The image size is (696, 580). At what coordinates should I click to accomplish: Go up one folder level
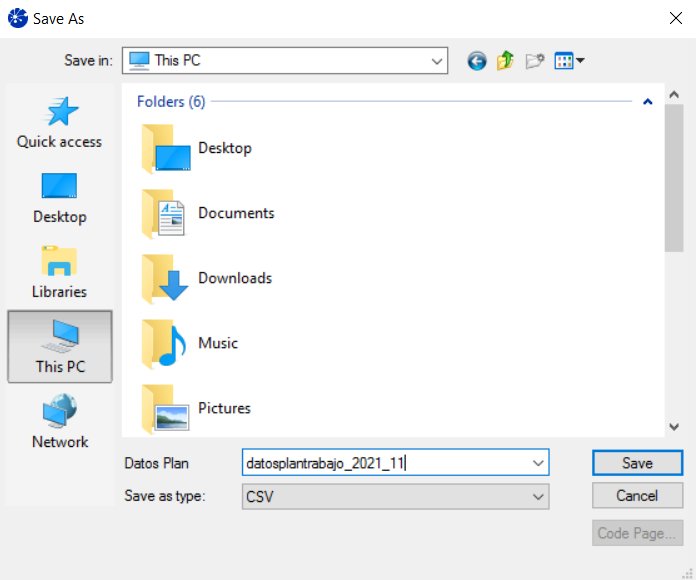tap(506, 61)
